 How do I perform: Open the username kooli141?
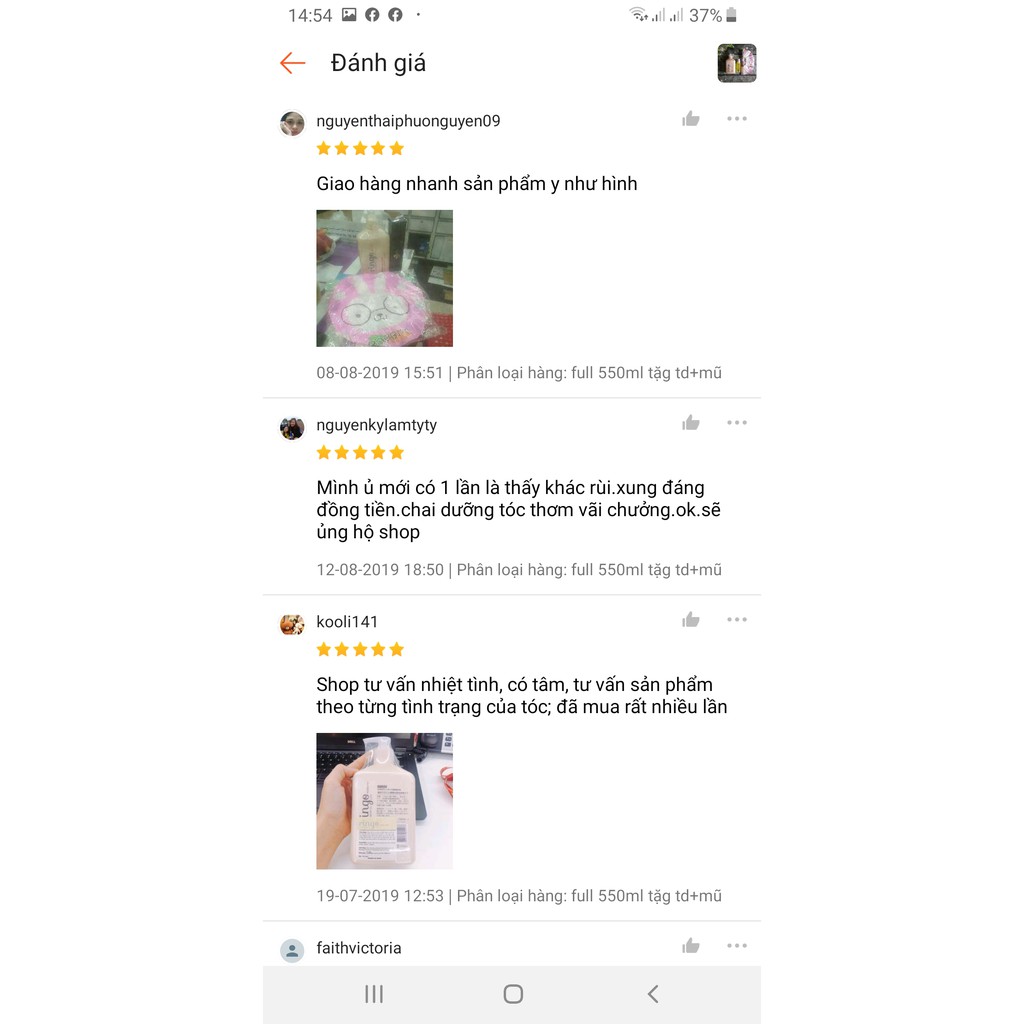click(x=347, y=622)
